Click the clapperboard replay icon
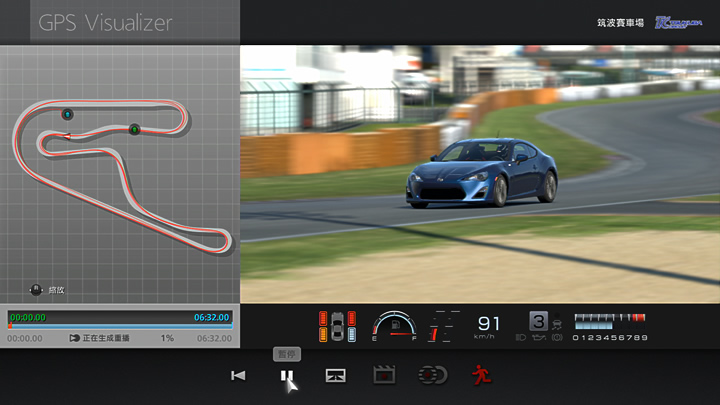Image resolution: width=720 pixels, height=405 pixels. pyautogui.click(x=384, y=376)
